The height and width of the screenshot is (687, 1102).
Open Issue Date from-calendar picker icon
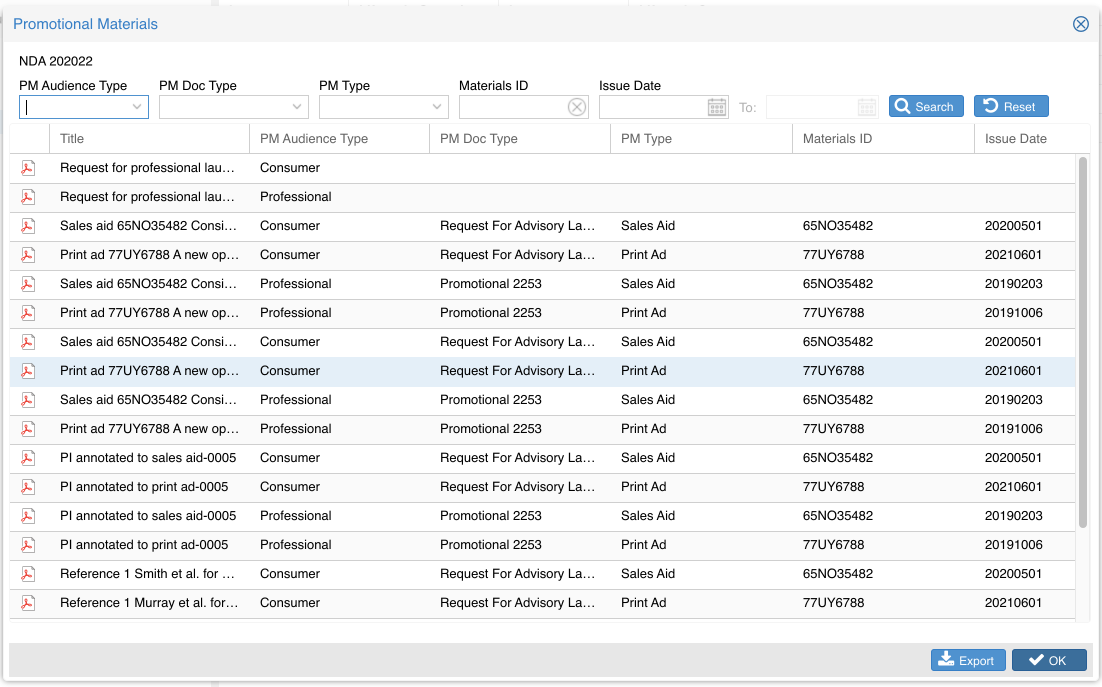717,107
